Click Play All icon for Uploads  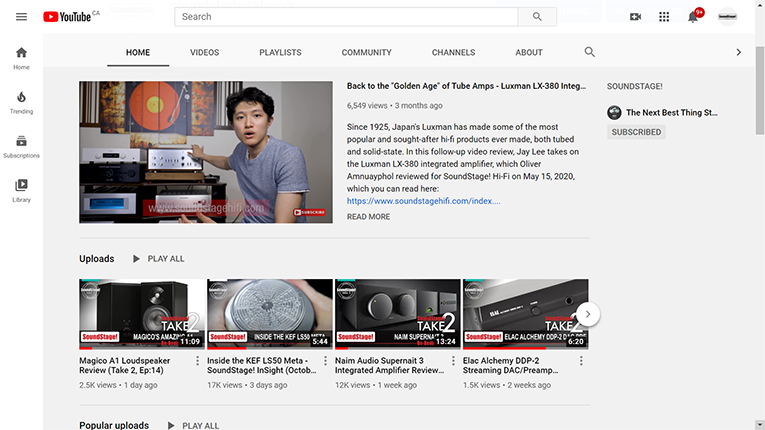136,259
